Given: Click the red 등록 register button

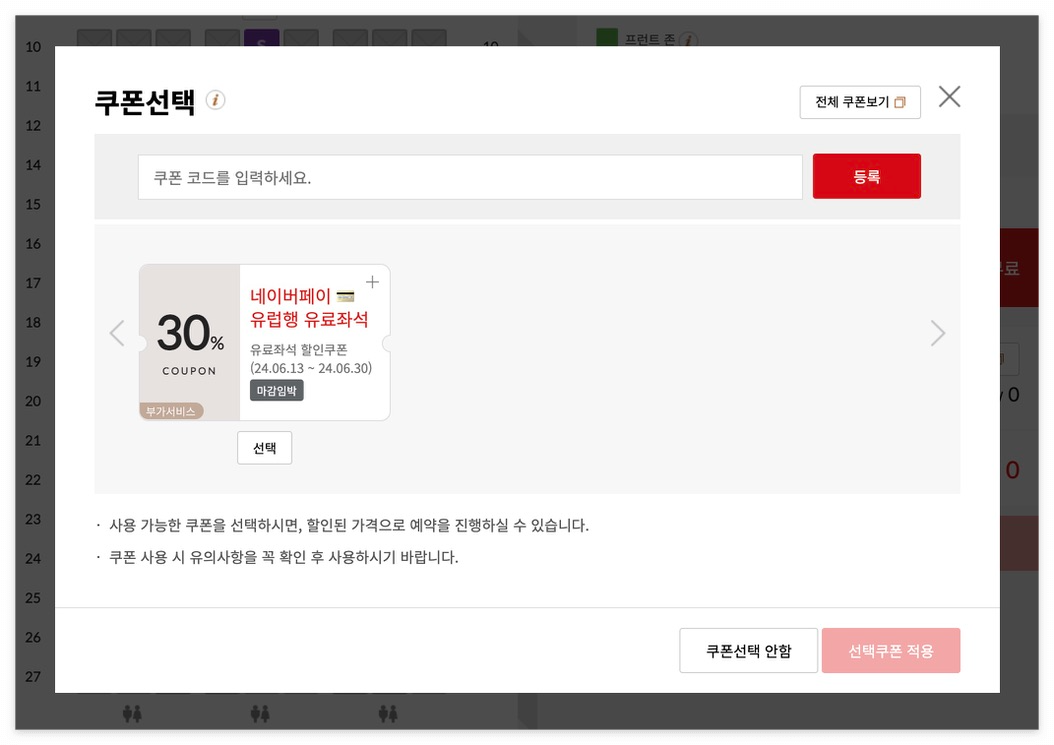Looking at the screenshot, I should [866, 176].
